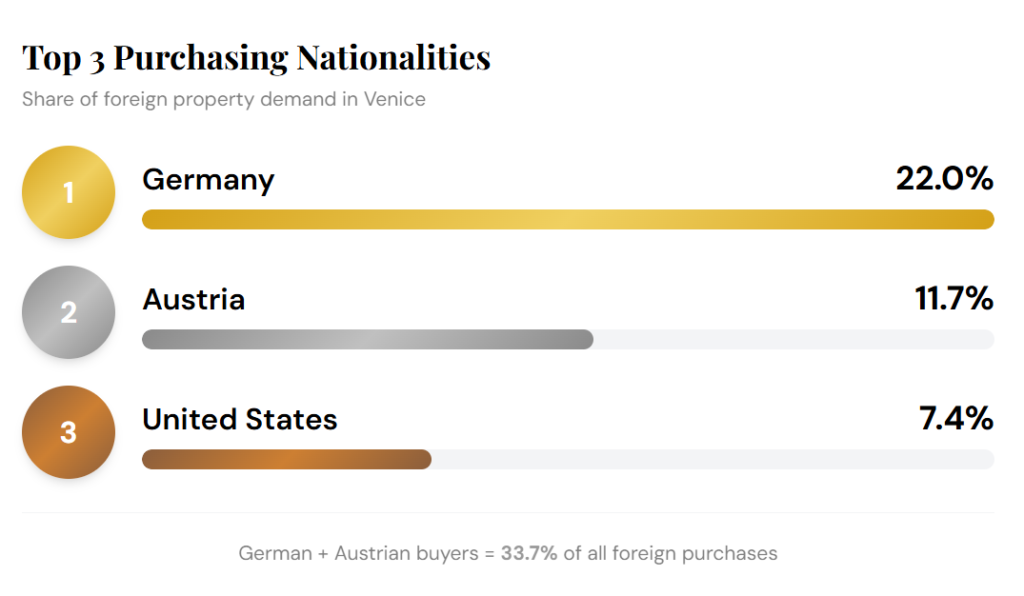Select the Austria country label
The height and width of the screenshot is (596, 1024).
point(193,300)
